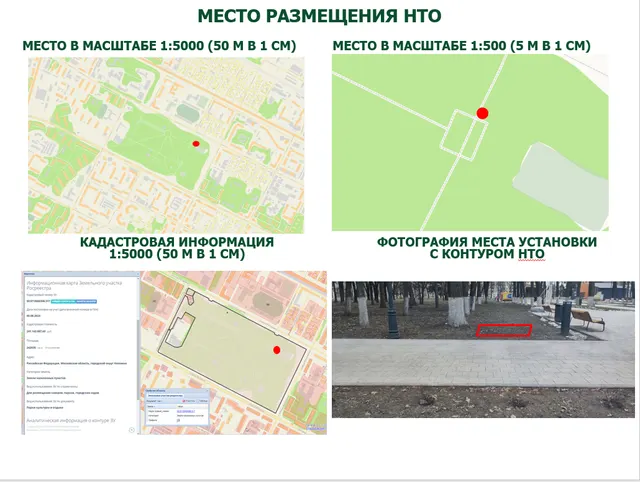Click heading 'КАДАСТРОВАЯ ИНФОРМАЦИЯ'
The width and height of the screenshot is (640, 482).
(x=177, y=242)
